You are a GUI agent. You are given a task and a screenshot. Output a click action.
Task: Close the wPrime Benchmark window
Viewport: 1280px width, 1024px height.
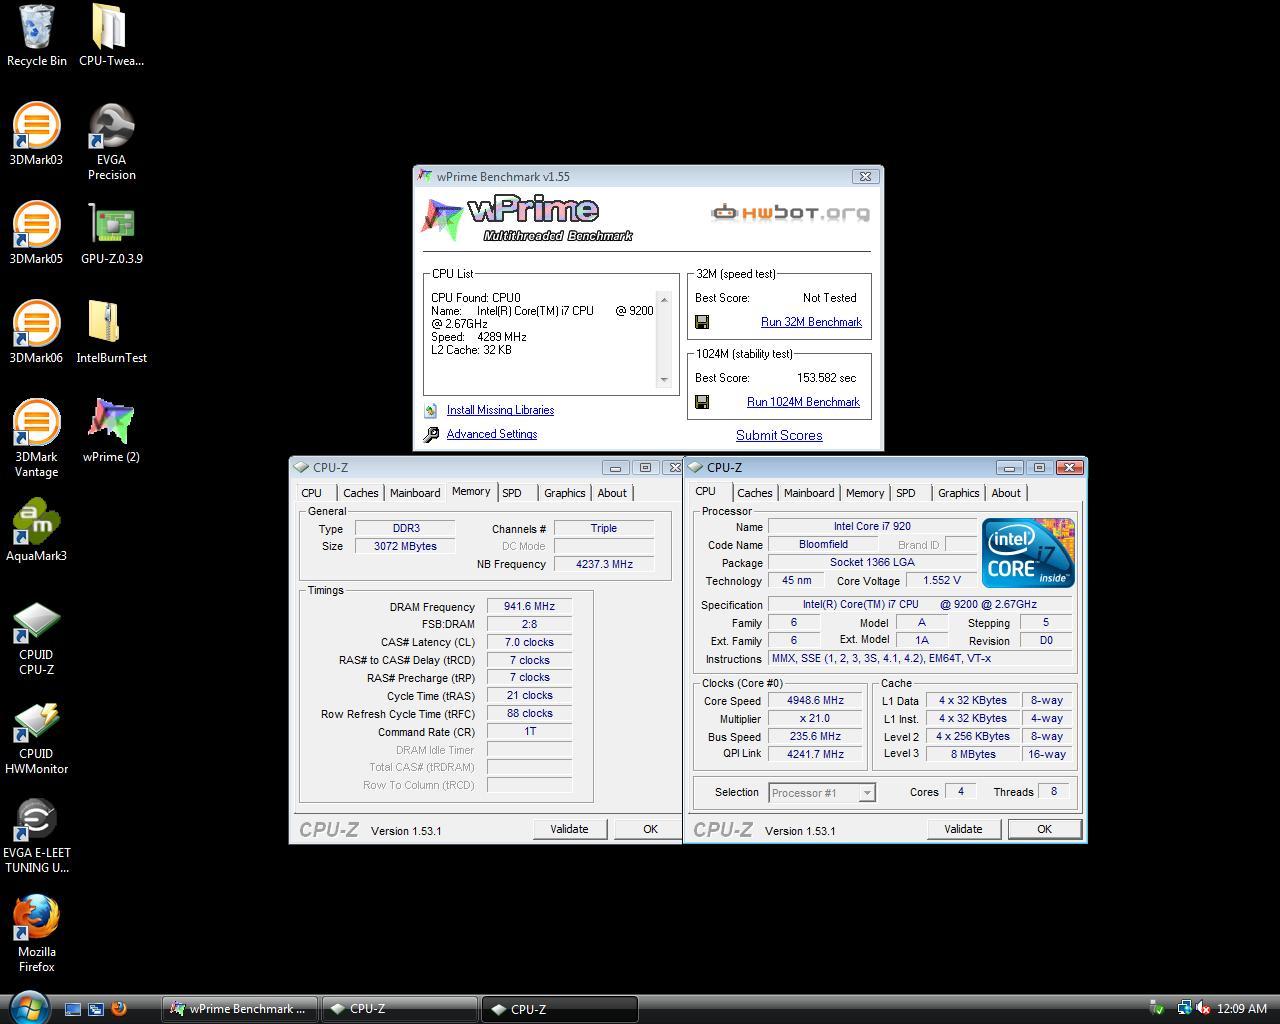pyautogui.click(x=865, y=176)
